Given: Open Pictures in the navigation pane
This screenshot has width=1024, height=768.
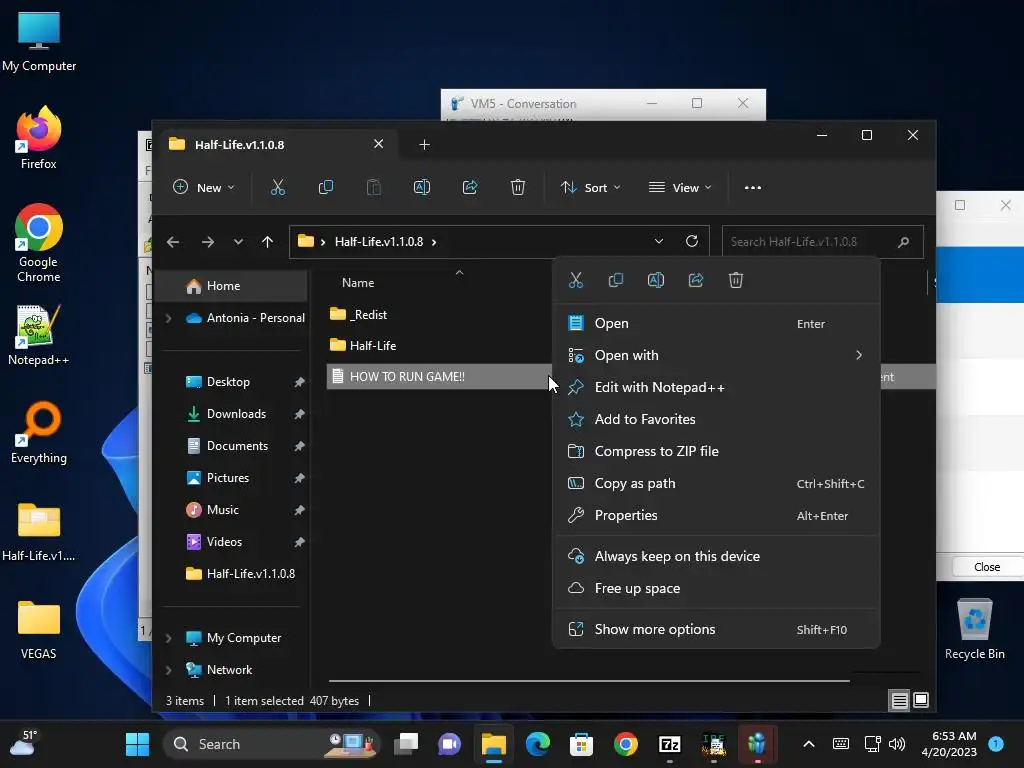Looking at the screenshot, I should pos(228,478).
